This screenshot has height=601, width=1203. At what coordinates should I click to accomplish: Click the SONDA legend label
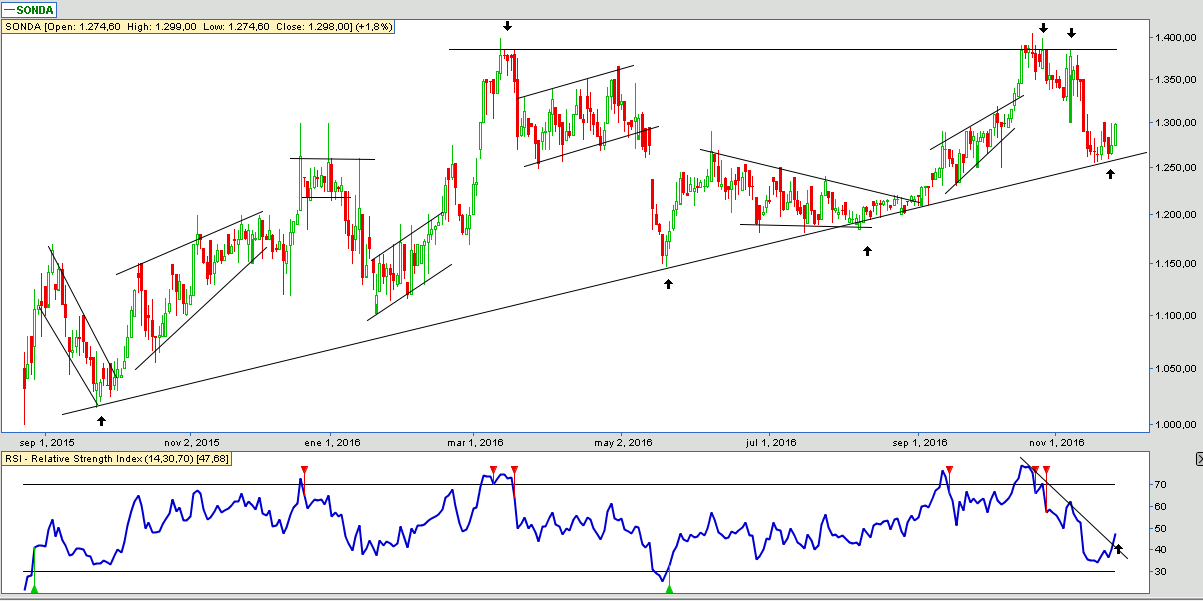point(29,10)
